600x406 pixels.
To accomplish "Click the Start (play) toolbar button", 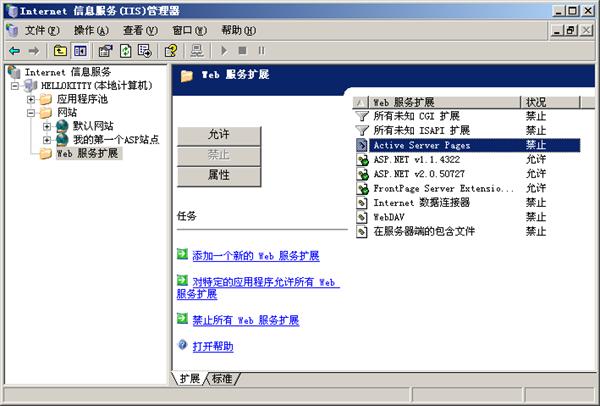I will 224,51.
